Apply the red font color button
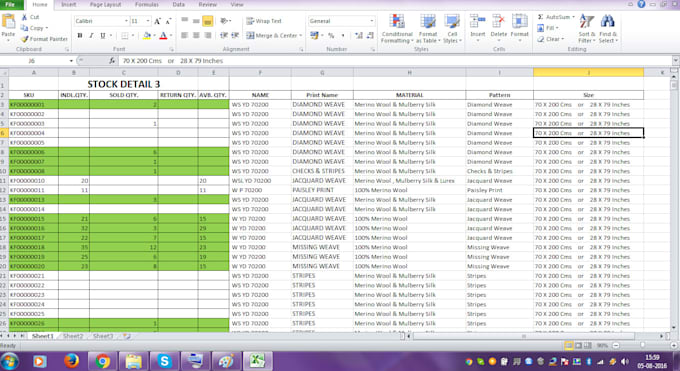The image size is (680, 371). pos(163,36)
